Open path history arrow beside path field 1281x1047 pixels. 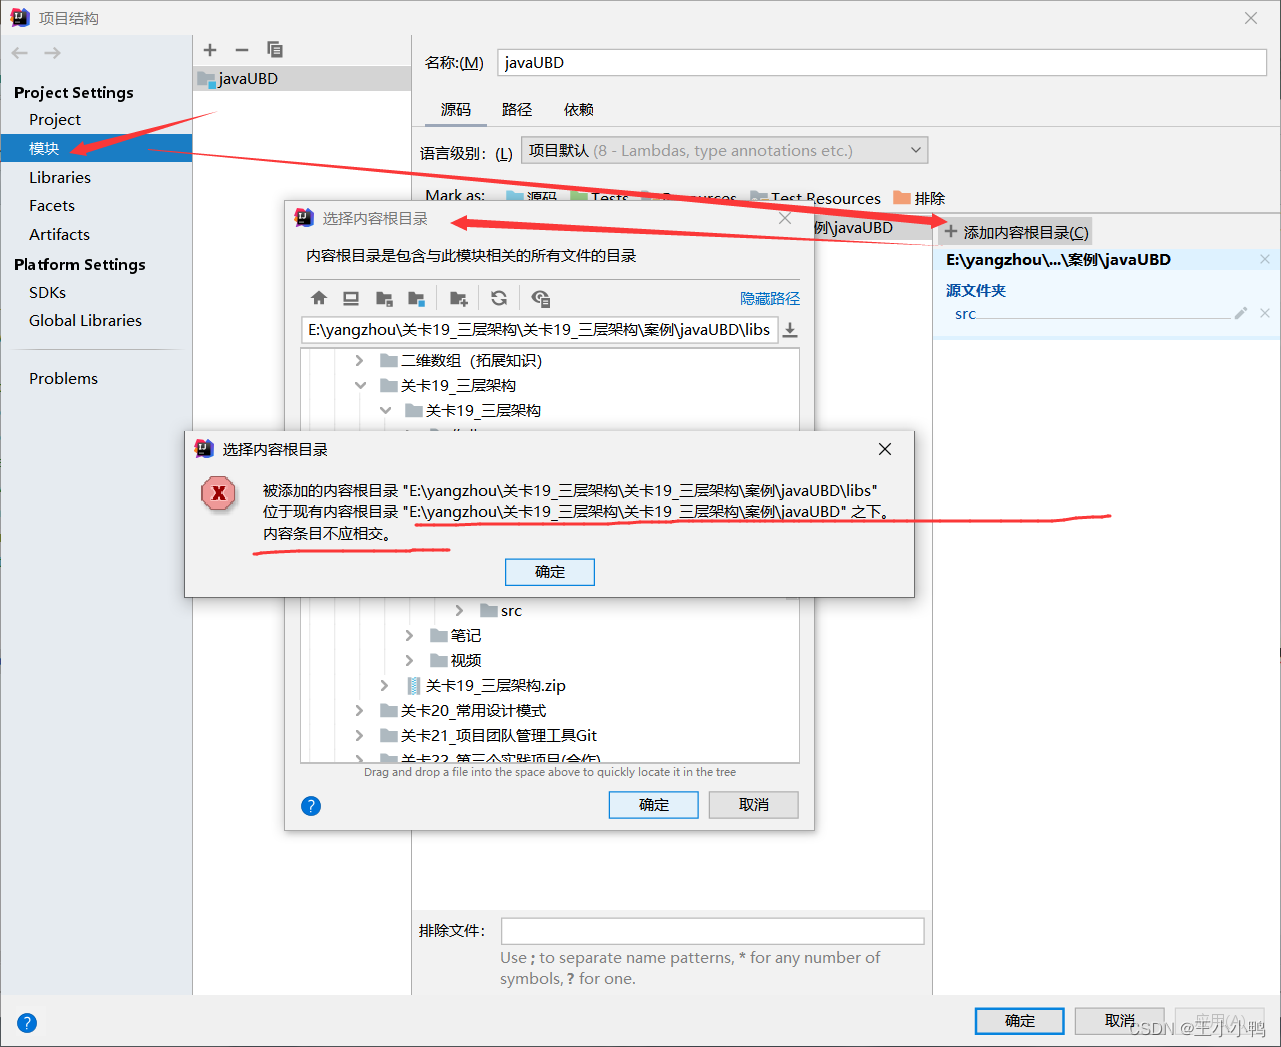(x=790, y=330)
